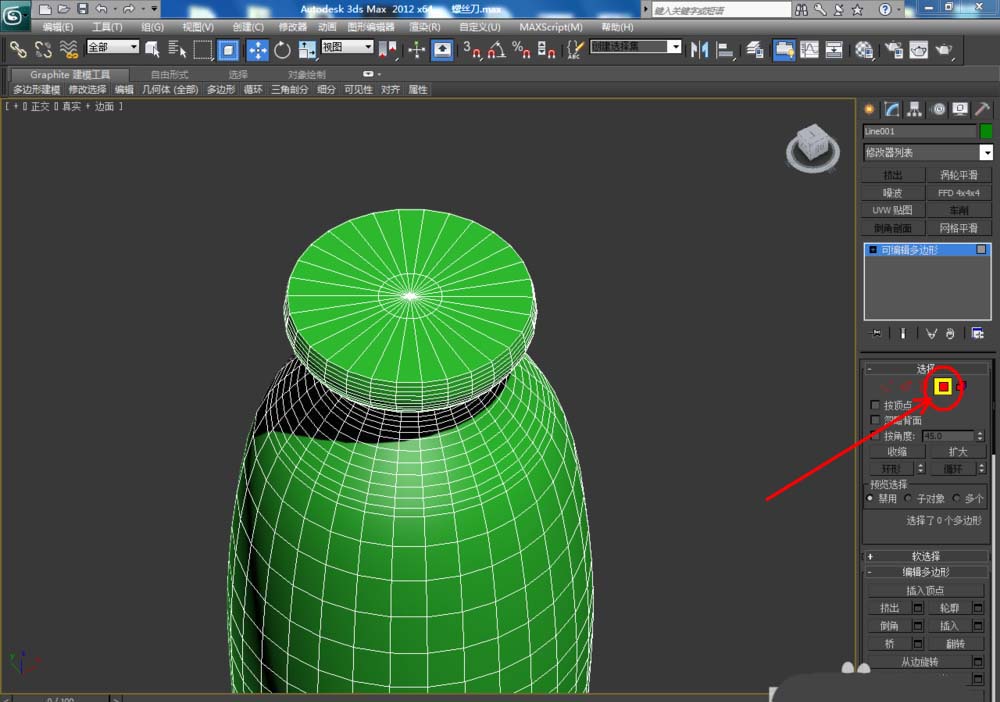Click the Mirror tool icon
Screen dimensions: 1000x702
[699, 49]
